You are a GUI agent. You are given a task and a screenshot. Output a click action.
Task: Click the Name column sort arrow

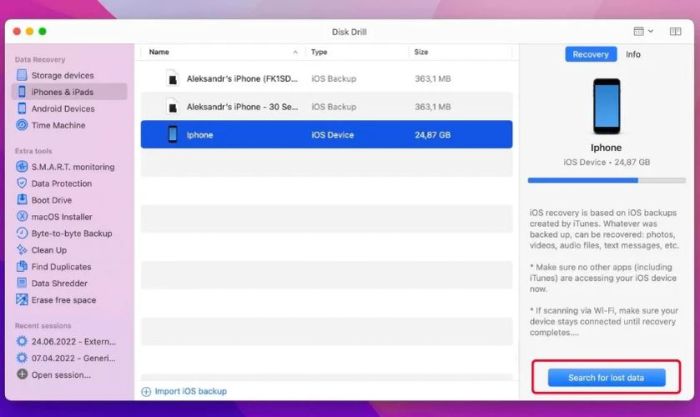click(295, 52)
